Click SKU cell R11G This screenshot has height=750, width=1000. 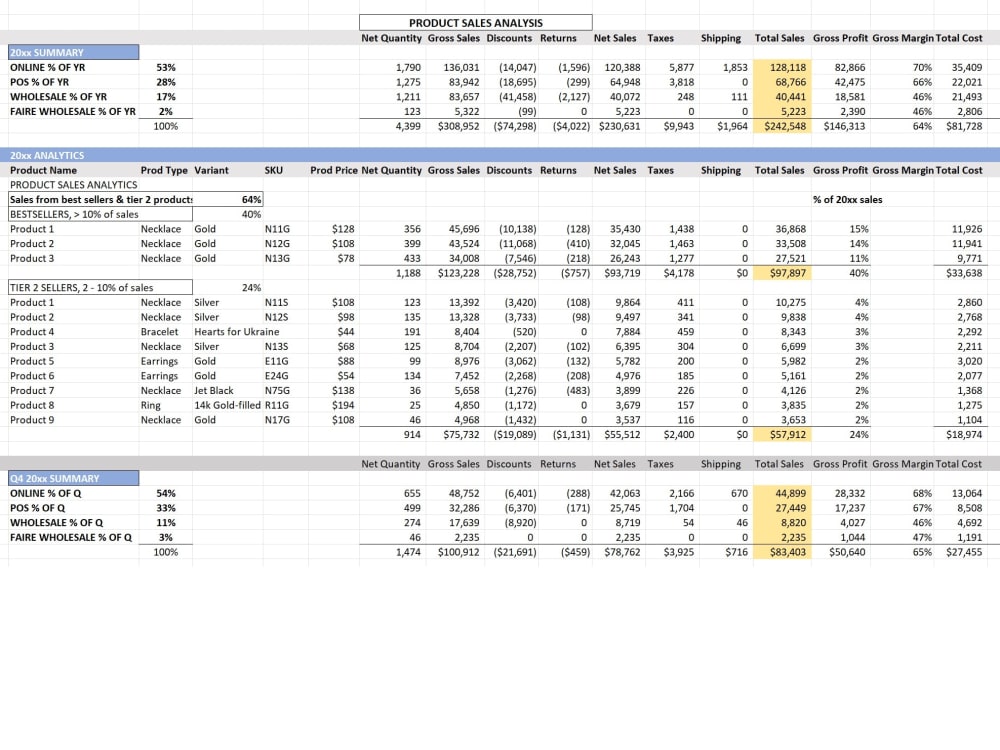[277, 404]
